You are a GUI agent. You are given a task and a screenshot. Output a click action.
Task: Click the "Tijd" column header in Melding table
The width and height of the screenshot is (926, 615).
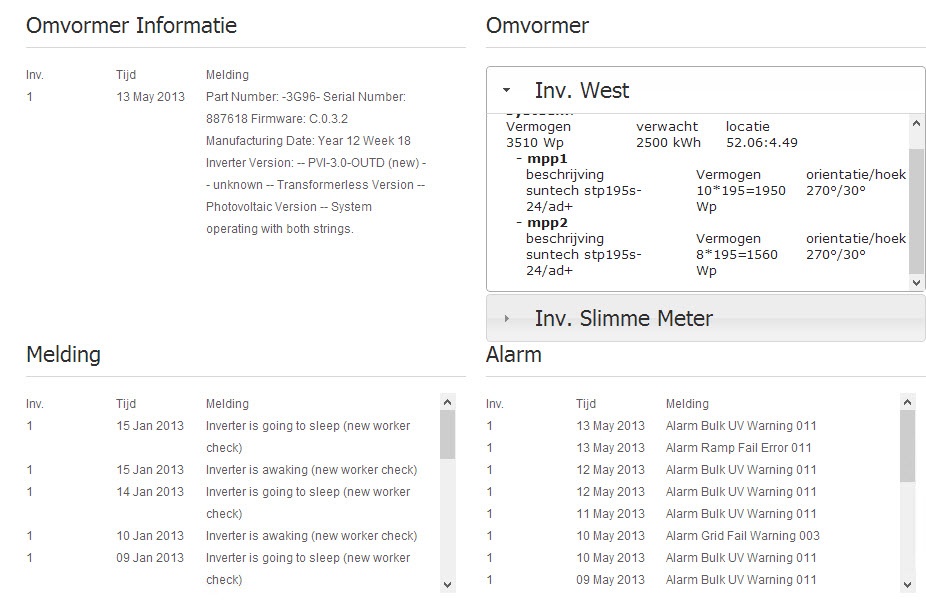point(126,404)
